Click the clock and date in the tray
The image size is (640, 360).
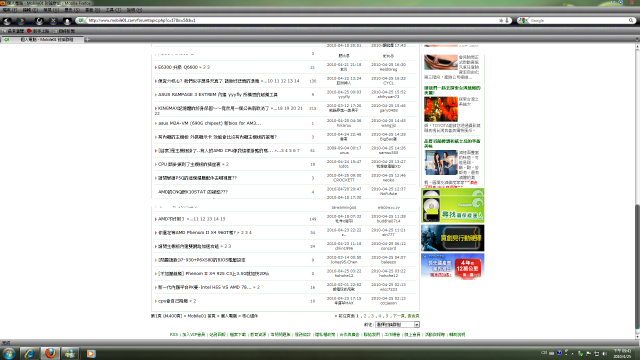click(x=622, y=353)
